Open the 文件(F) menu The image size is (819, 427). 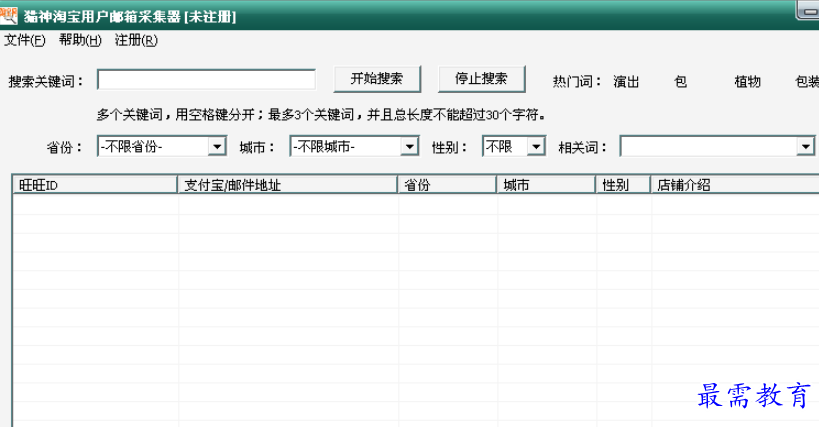[25, 40]
